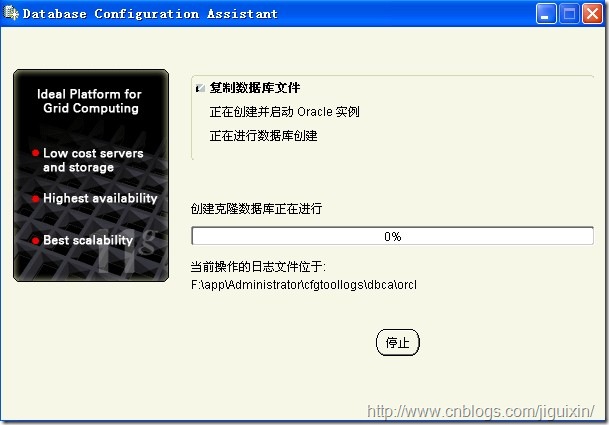Click the 当前操作的日志文件位于 label
609x425 pixels.
258,266
